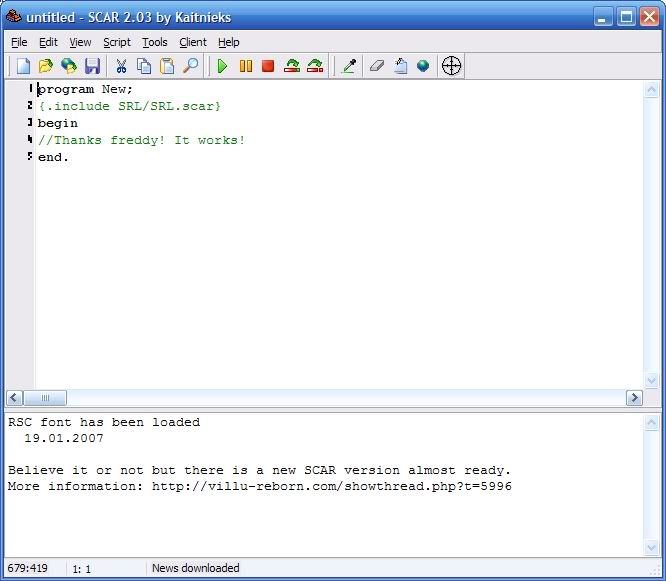
Task: Click the villu-reborn.com URL in debug output
Action: [x=331, y=486]
